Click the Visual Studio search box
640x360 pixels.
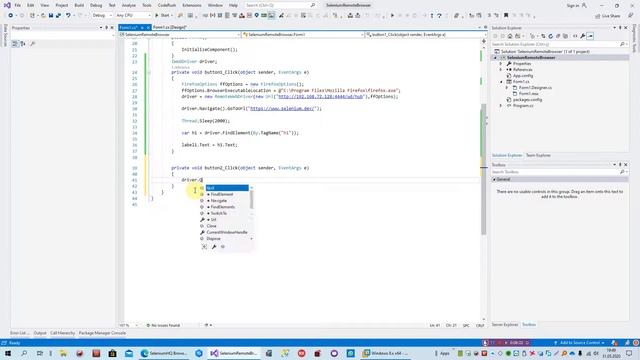(x=280, y=5)
